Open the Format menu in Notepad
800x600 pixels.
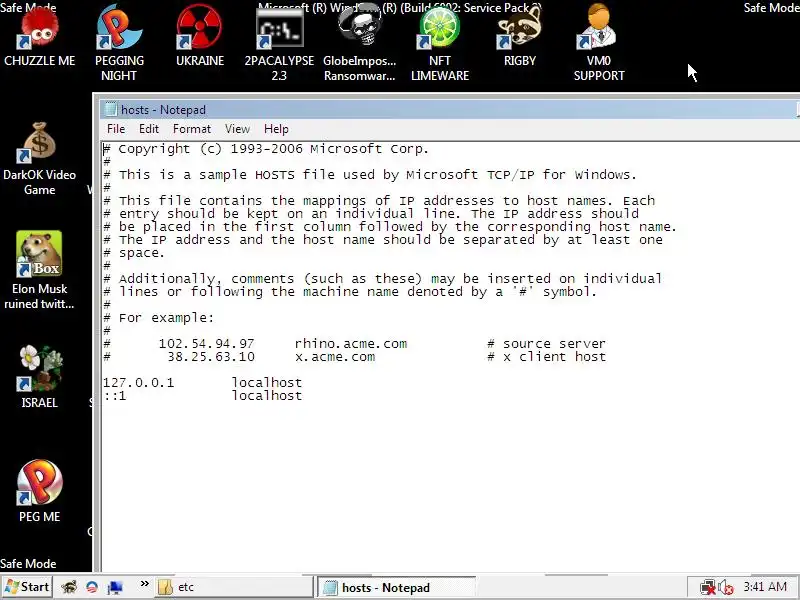[192, 129]
